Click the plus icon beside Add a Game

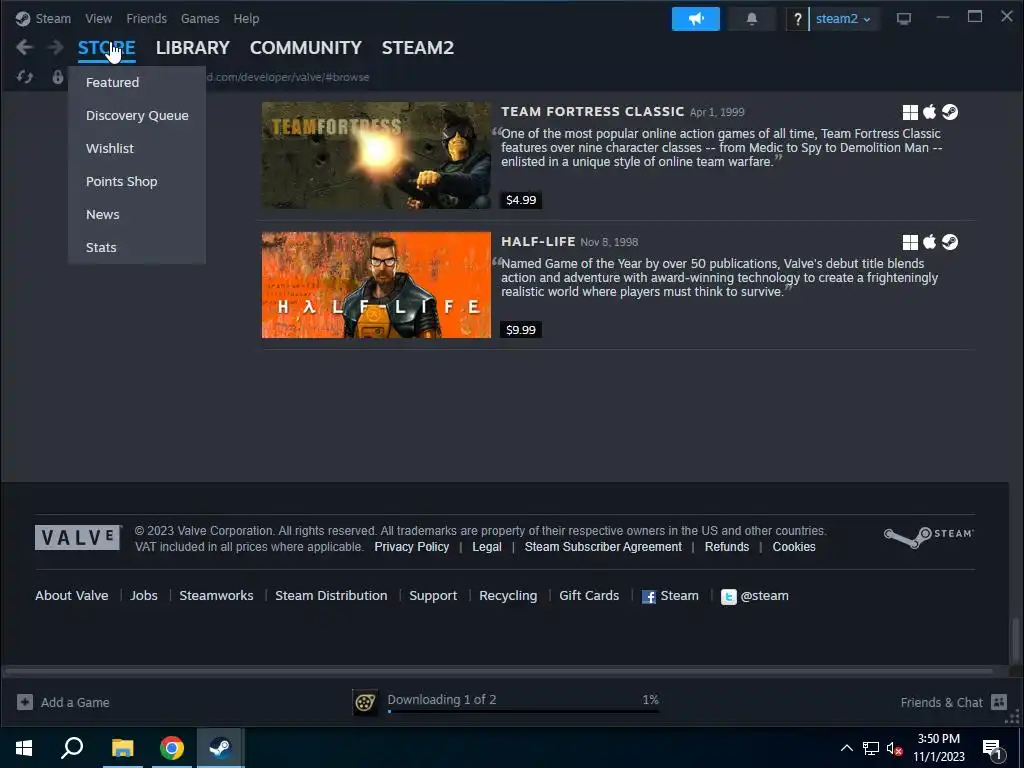(25, 702)
